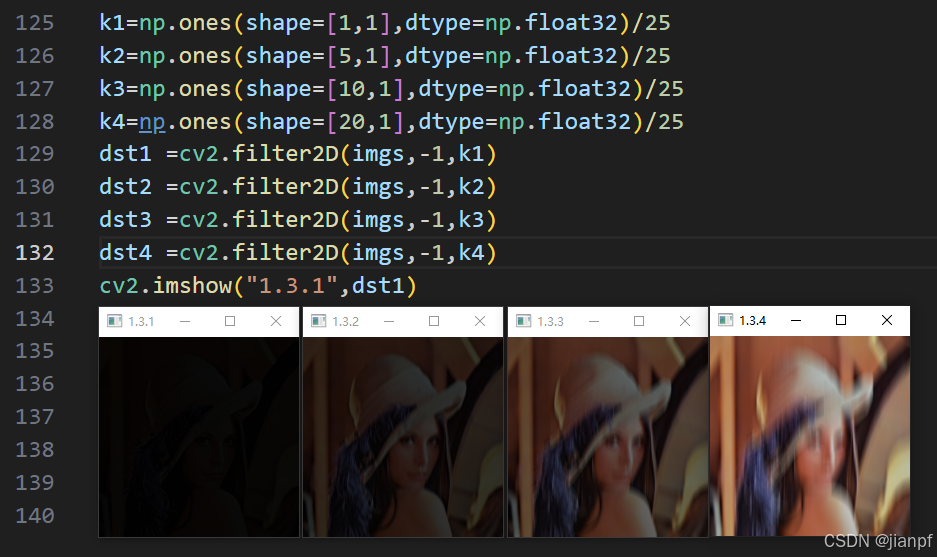Click line number 126 in the gutter
The image size is (937, 557).
35,56
